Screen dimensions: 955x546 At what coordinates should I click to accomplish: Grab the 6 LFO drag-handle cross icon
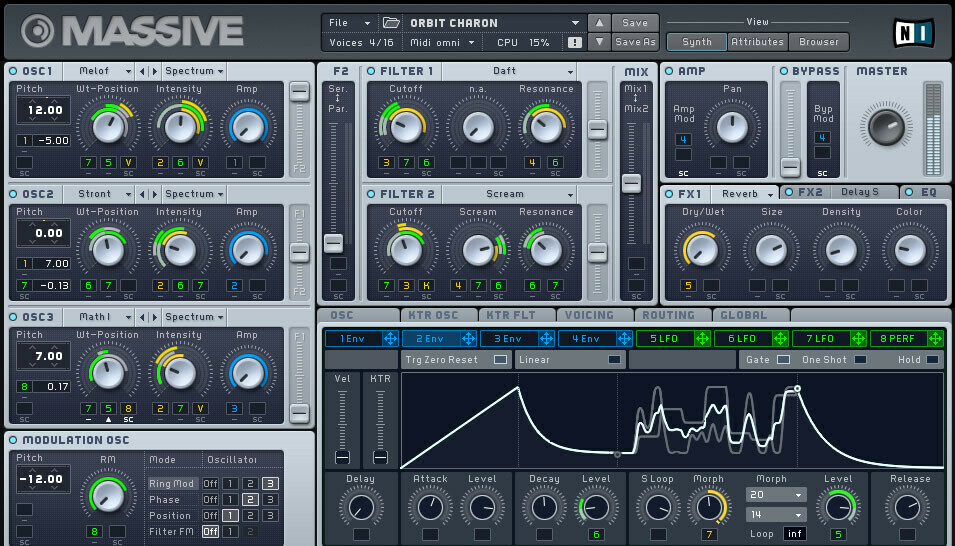[780, 338]
